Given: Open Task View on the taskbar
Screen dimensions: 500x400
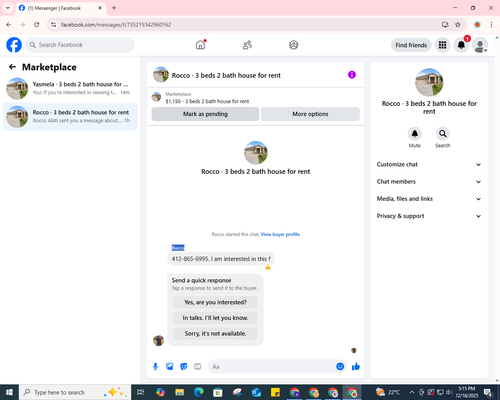Looking at the screenshot, I should point(141,392).
